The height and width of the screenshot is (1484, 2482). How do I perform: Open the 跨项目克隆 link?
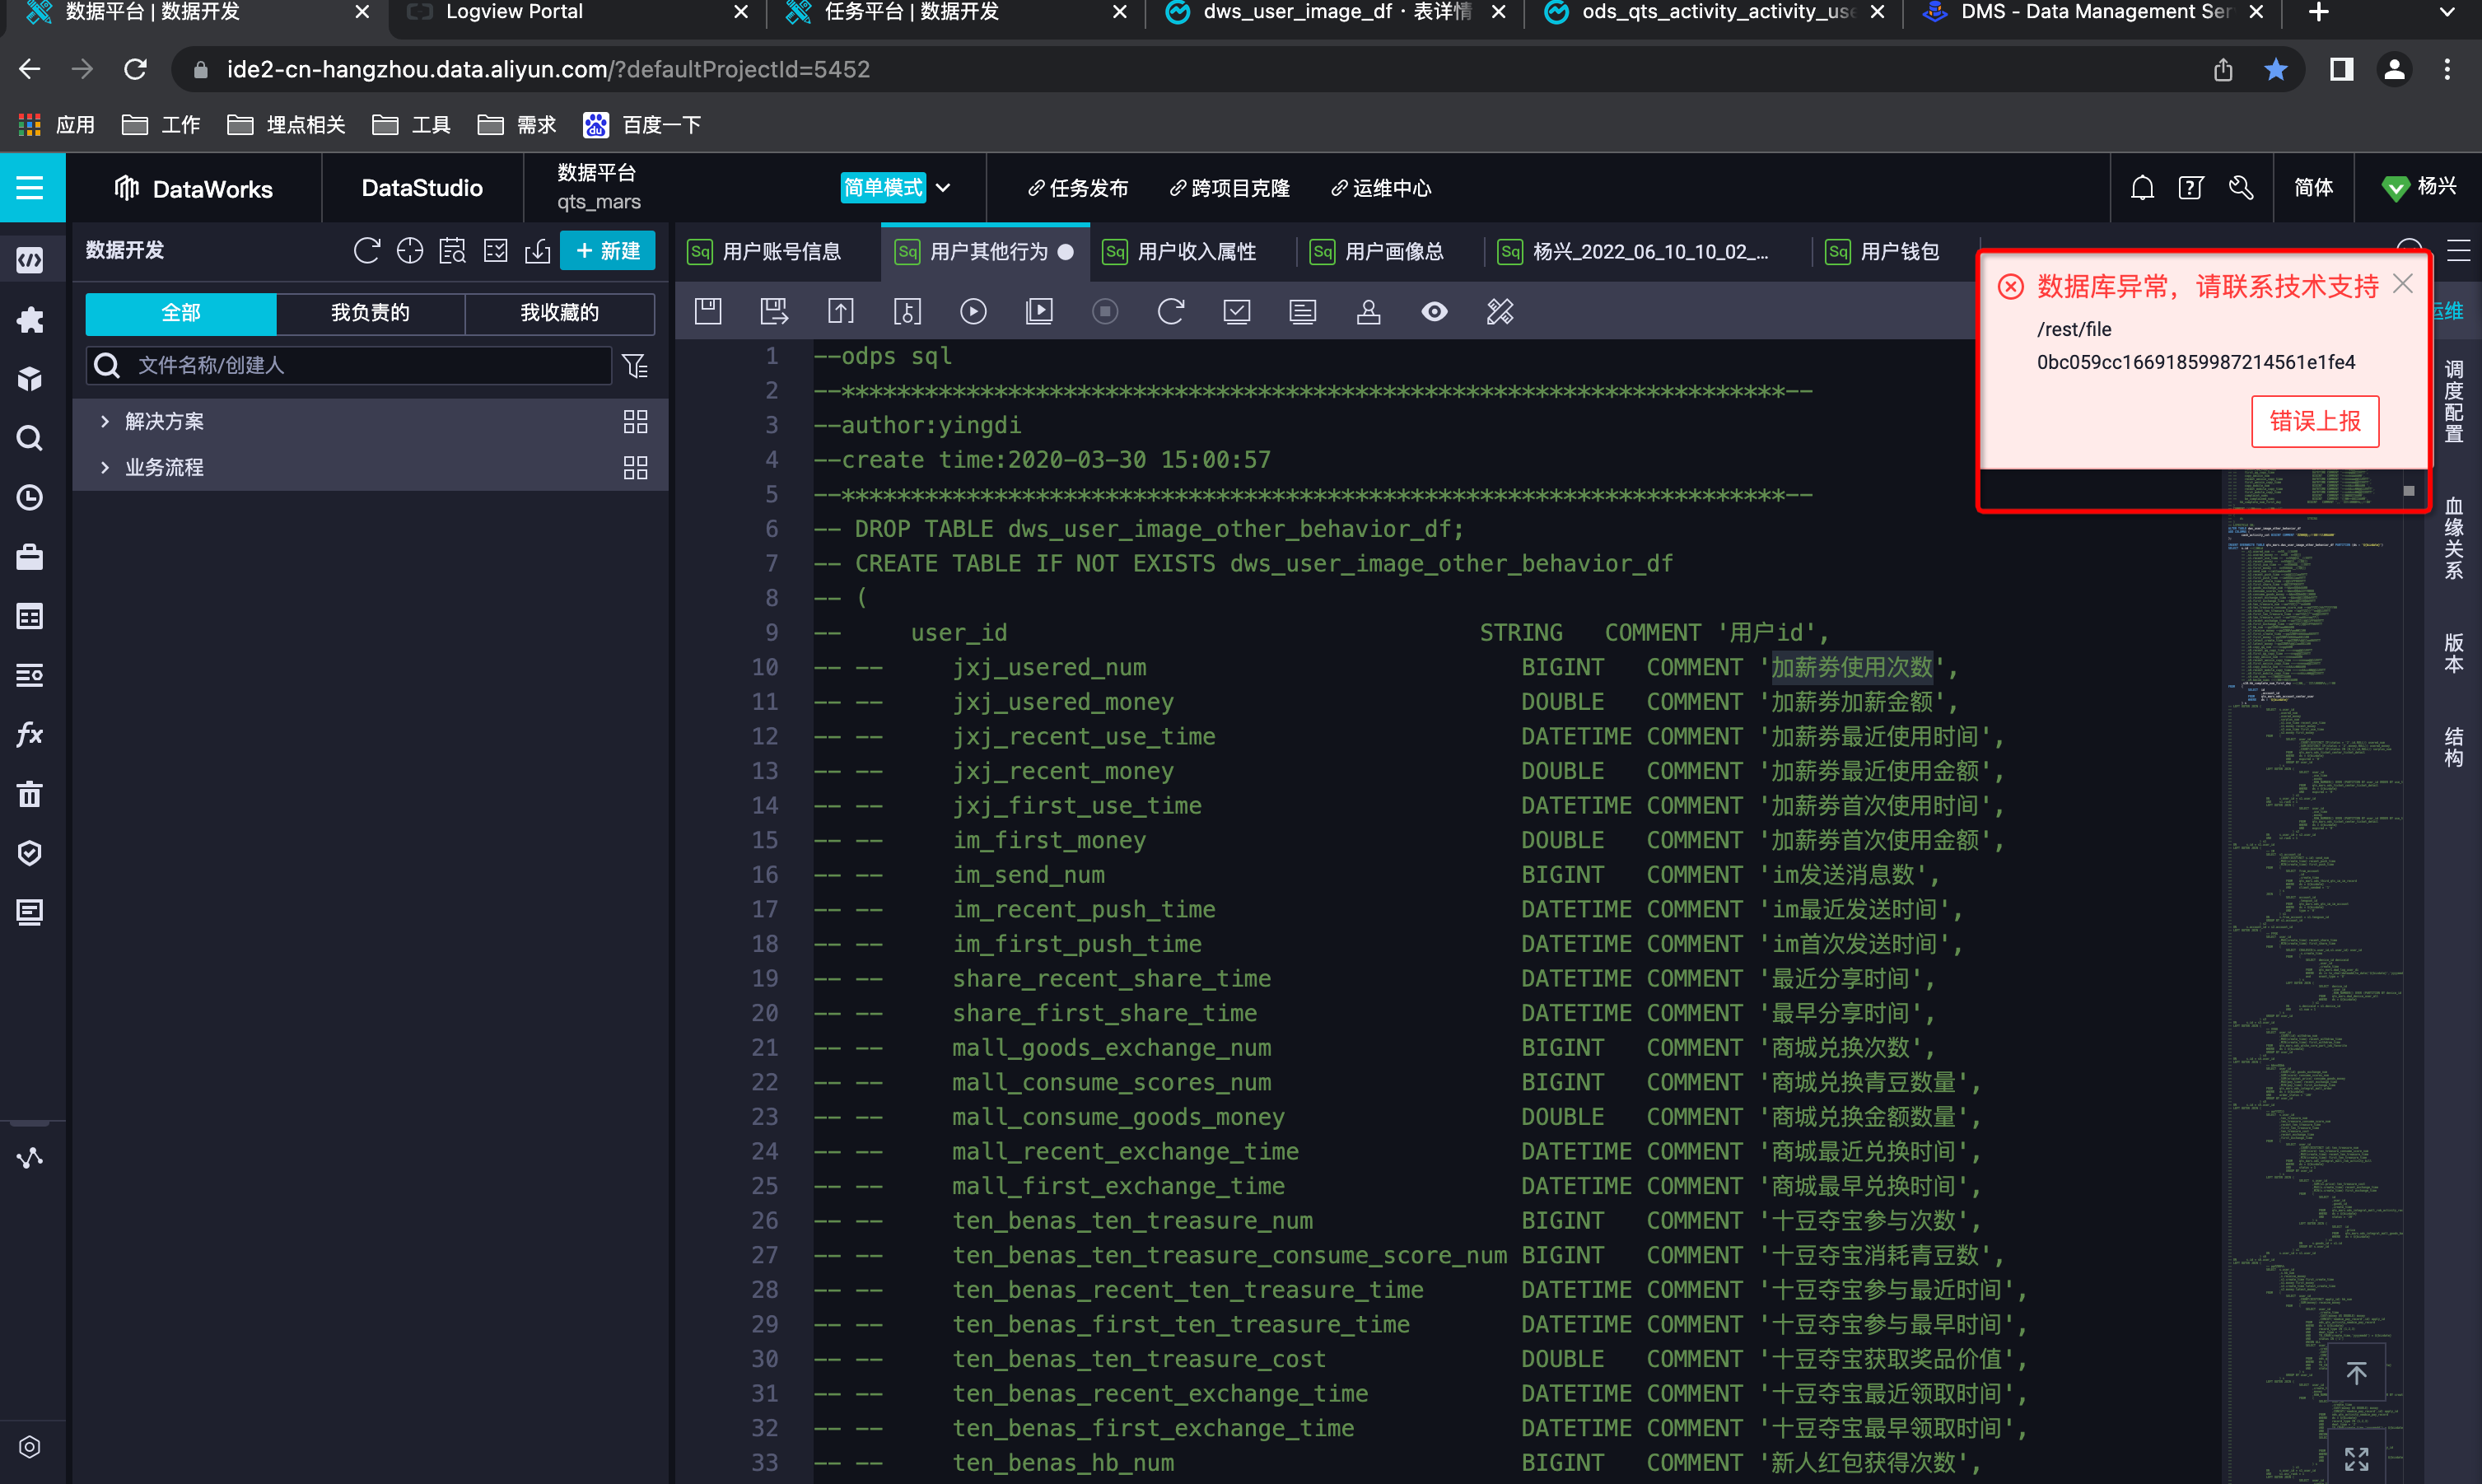pos(1230,188)
